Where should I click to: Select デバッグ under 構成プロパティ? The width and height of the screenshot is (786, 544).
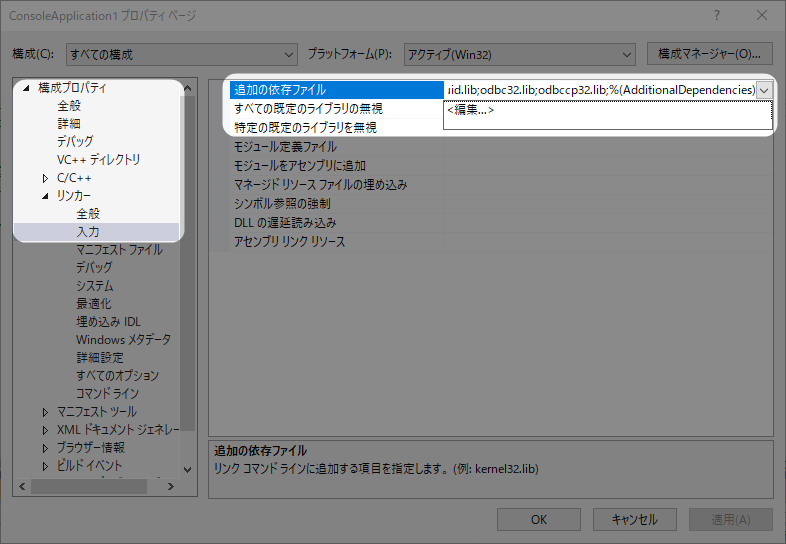[x=75, y=141]
